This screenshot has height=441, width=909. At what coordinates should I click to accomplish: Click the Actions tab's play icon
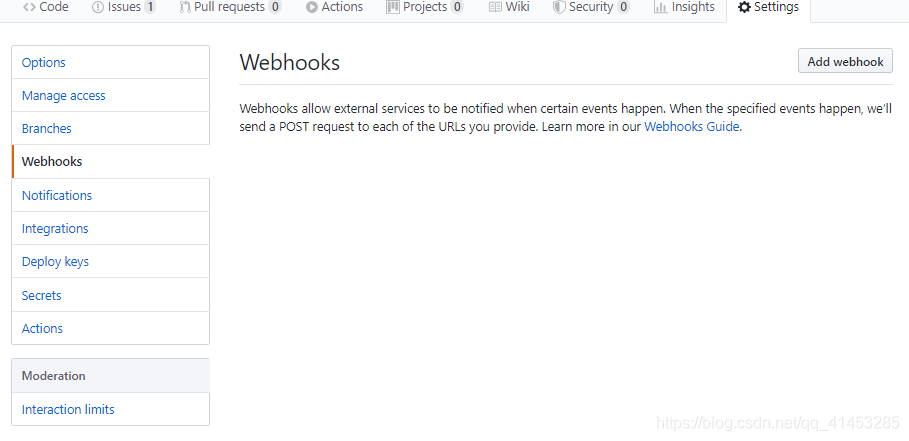tap(312, 7)
